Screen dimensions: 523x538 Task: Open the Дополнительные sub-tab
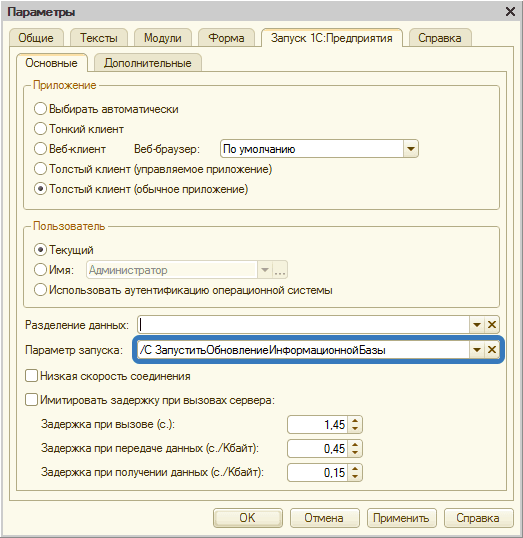point(148,63)
